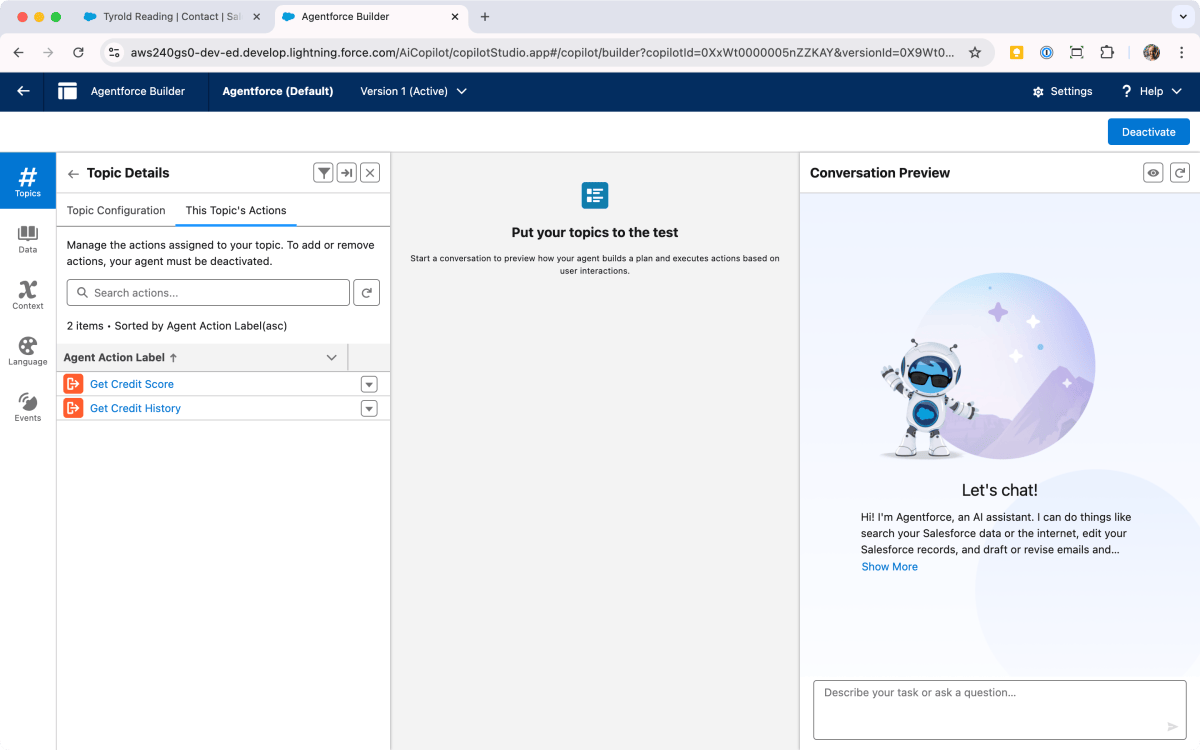Go back from Topic Details

coord(73,174)
